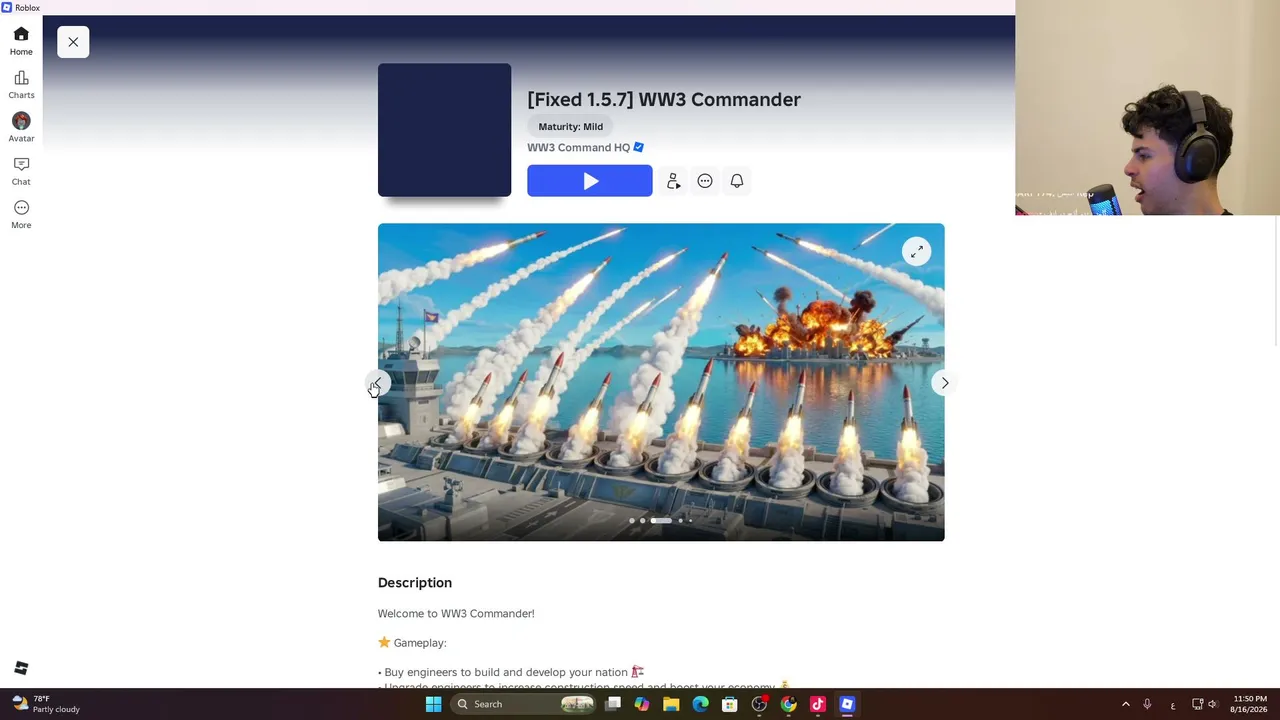Open the More menu in sidebar

tap(21, 214)
